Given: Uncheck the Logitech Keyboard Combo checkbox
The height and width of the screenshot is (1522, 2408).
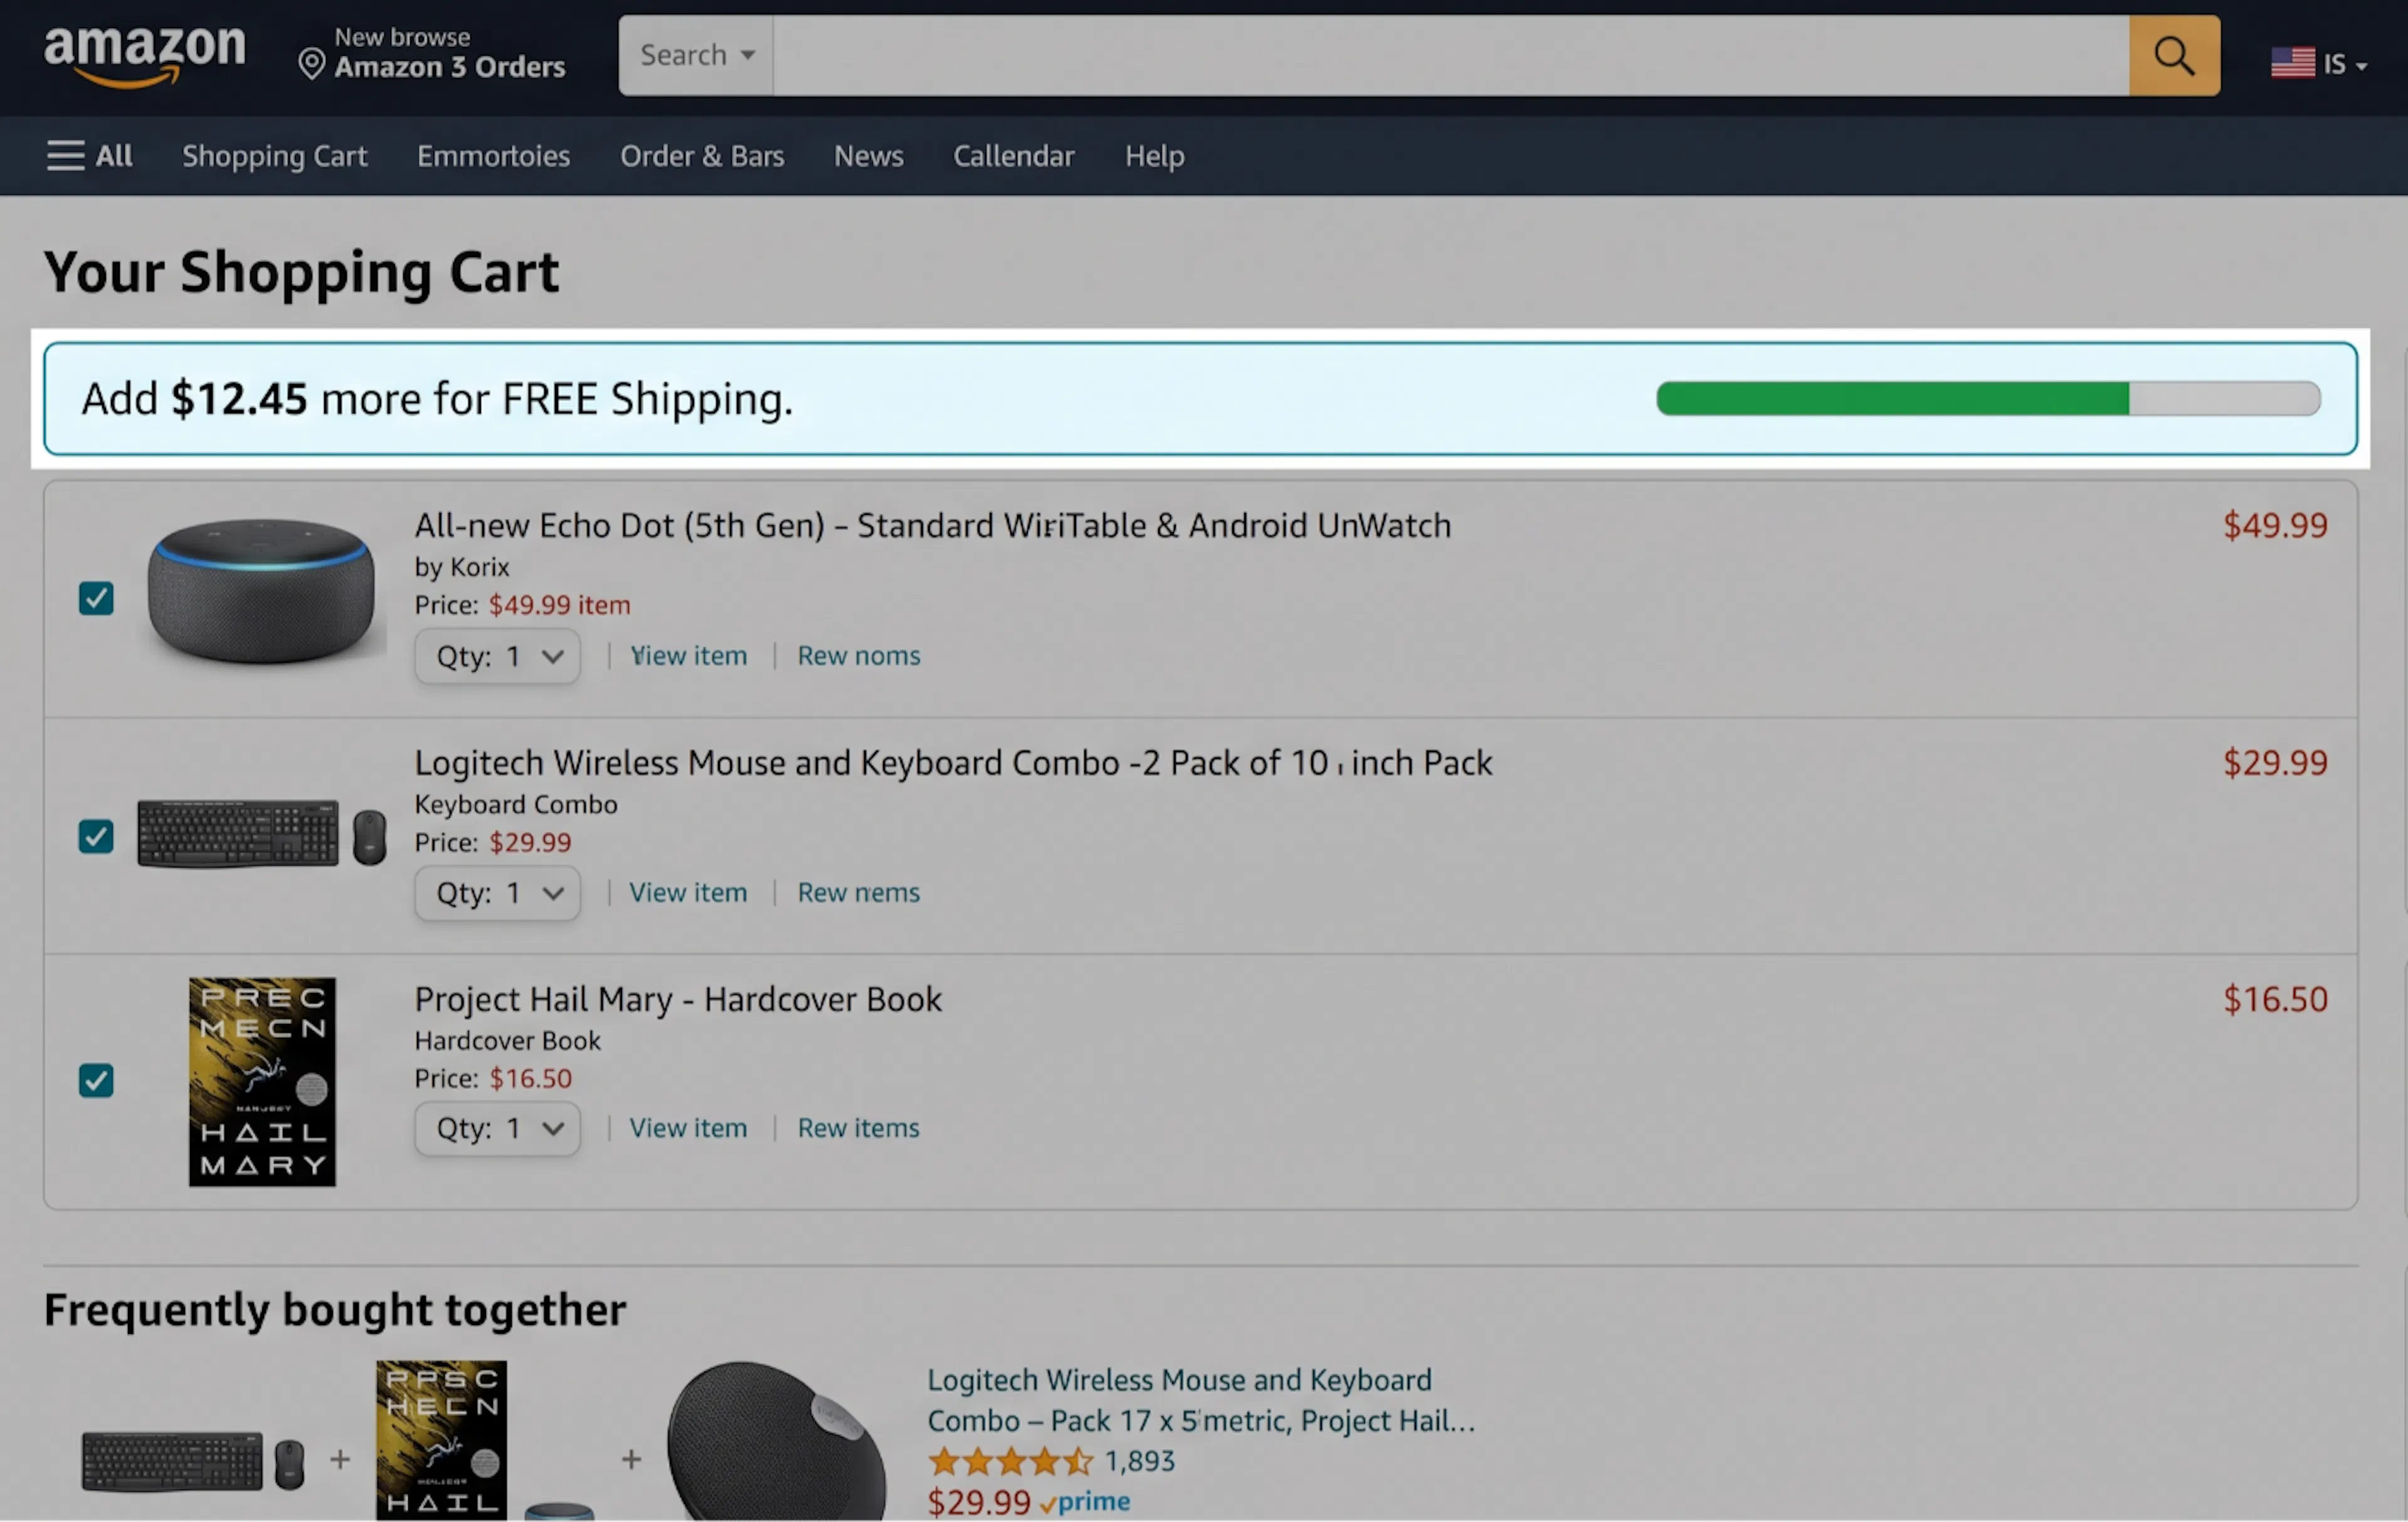Looking at the screenshot, I should tap(96, 836).
